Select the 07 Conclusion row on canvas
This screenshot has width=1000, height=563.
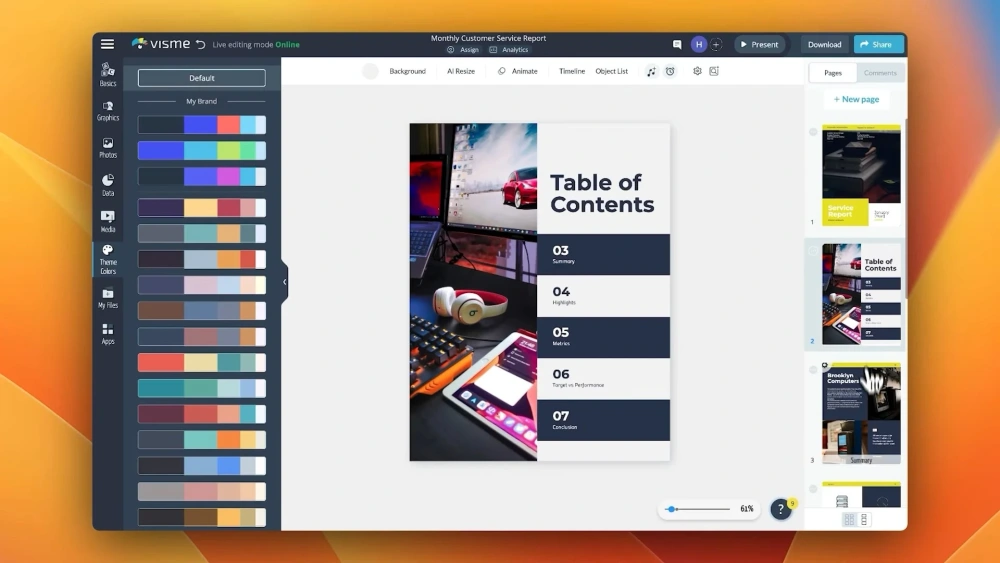tap(603, 420)
